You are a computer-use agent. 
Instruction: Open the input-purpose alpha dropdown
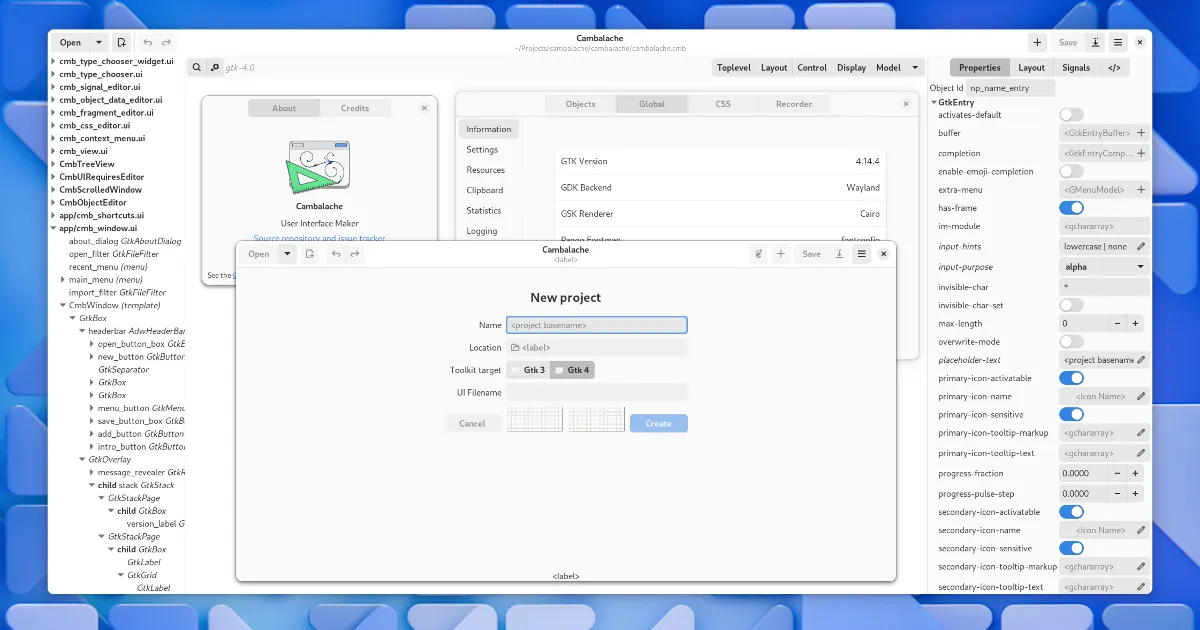coord(1103,267)
